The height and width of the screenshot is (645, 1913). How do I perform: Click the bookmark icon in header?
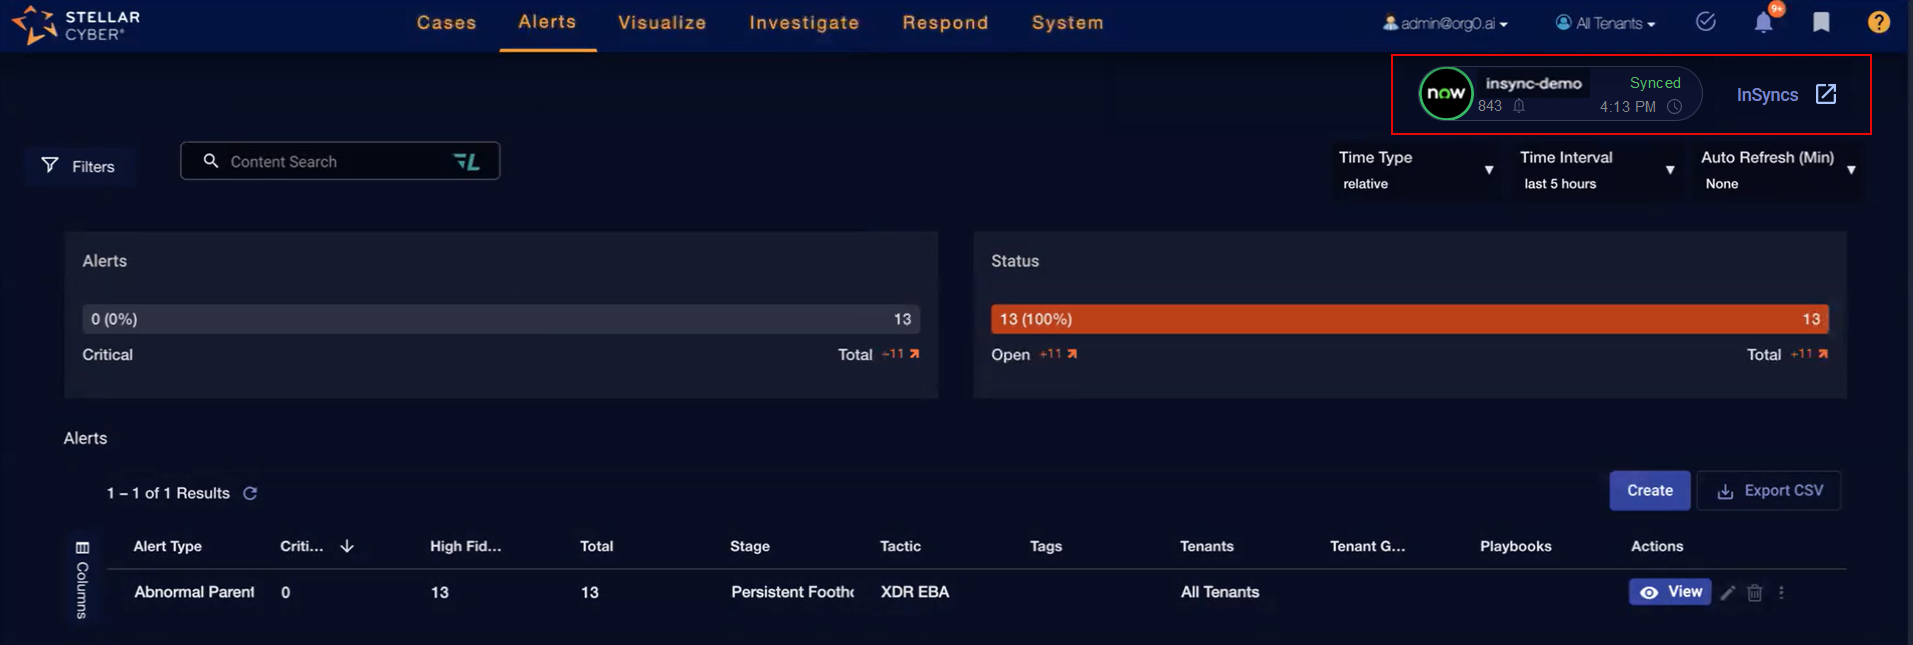coord(1821,22)
